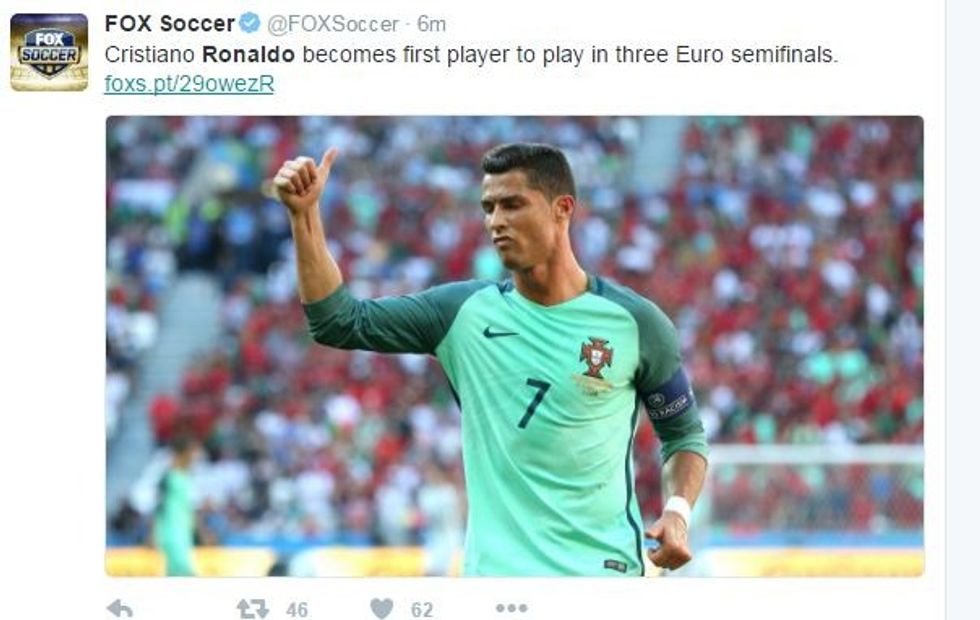Image resolution: width=980 pixels, height=620 pixels.
Task: Click the Nike swoosh on the jersey
Action: pyautogui.click(x=499, y=333)
